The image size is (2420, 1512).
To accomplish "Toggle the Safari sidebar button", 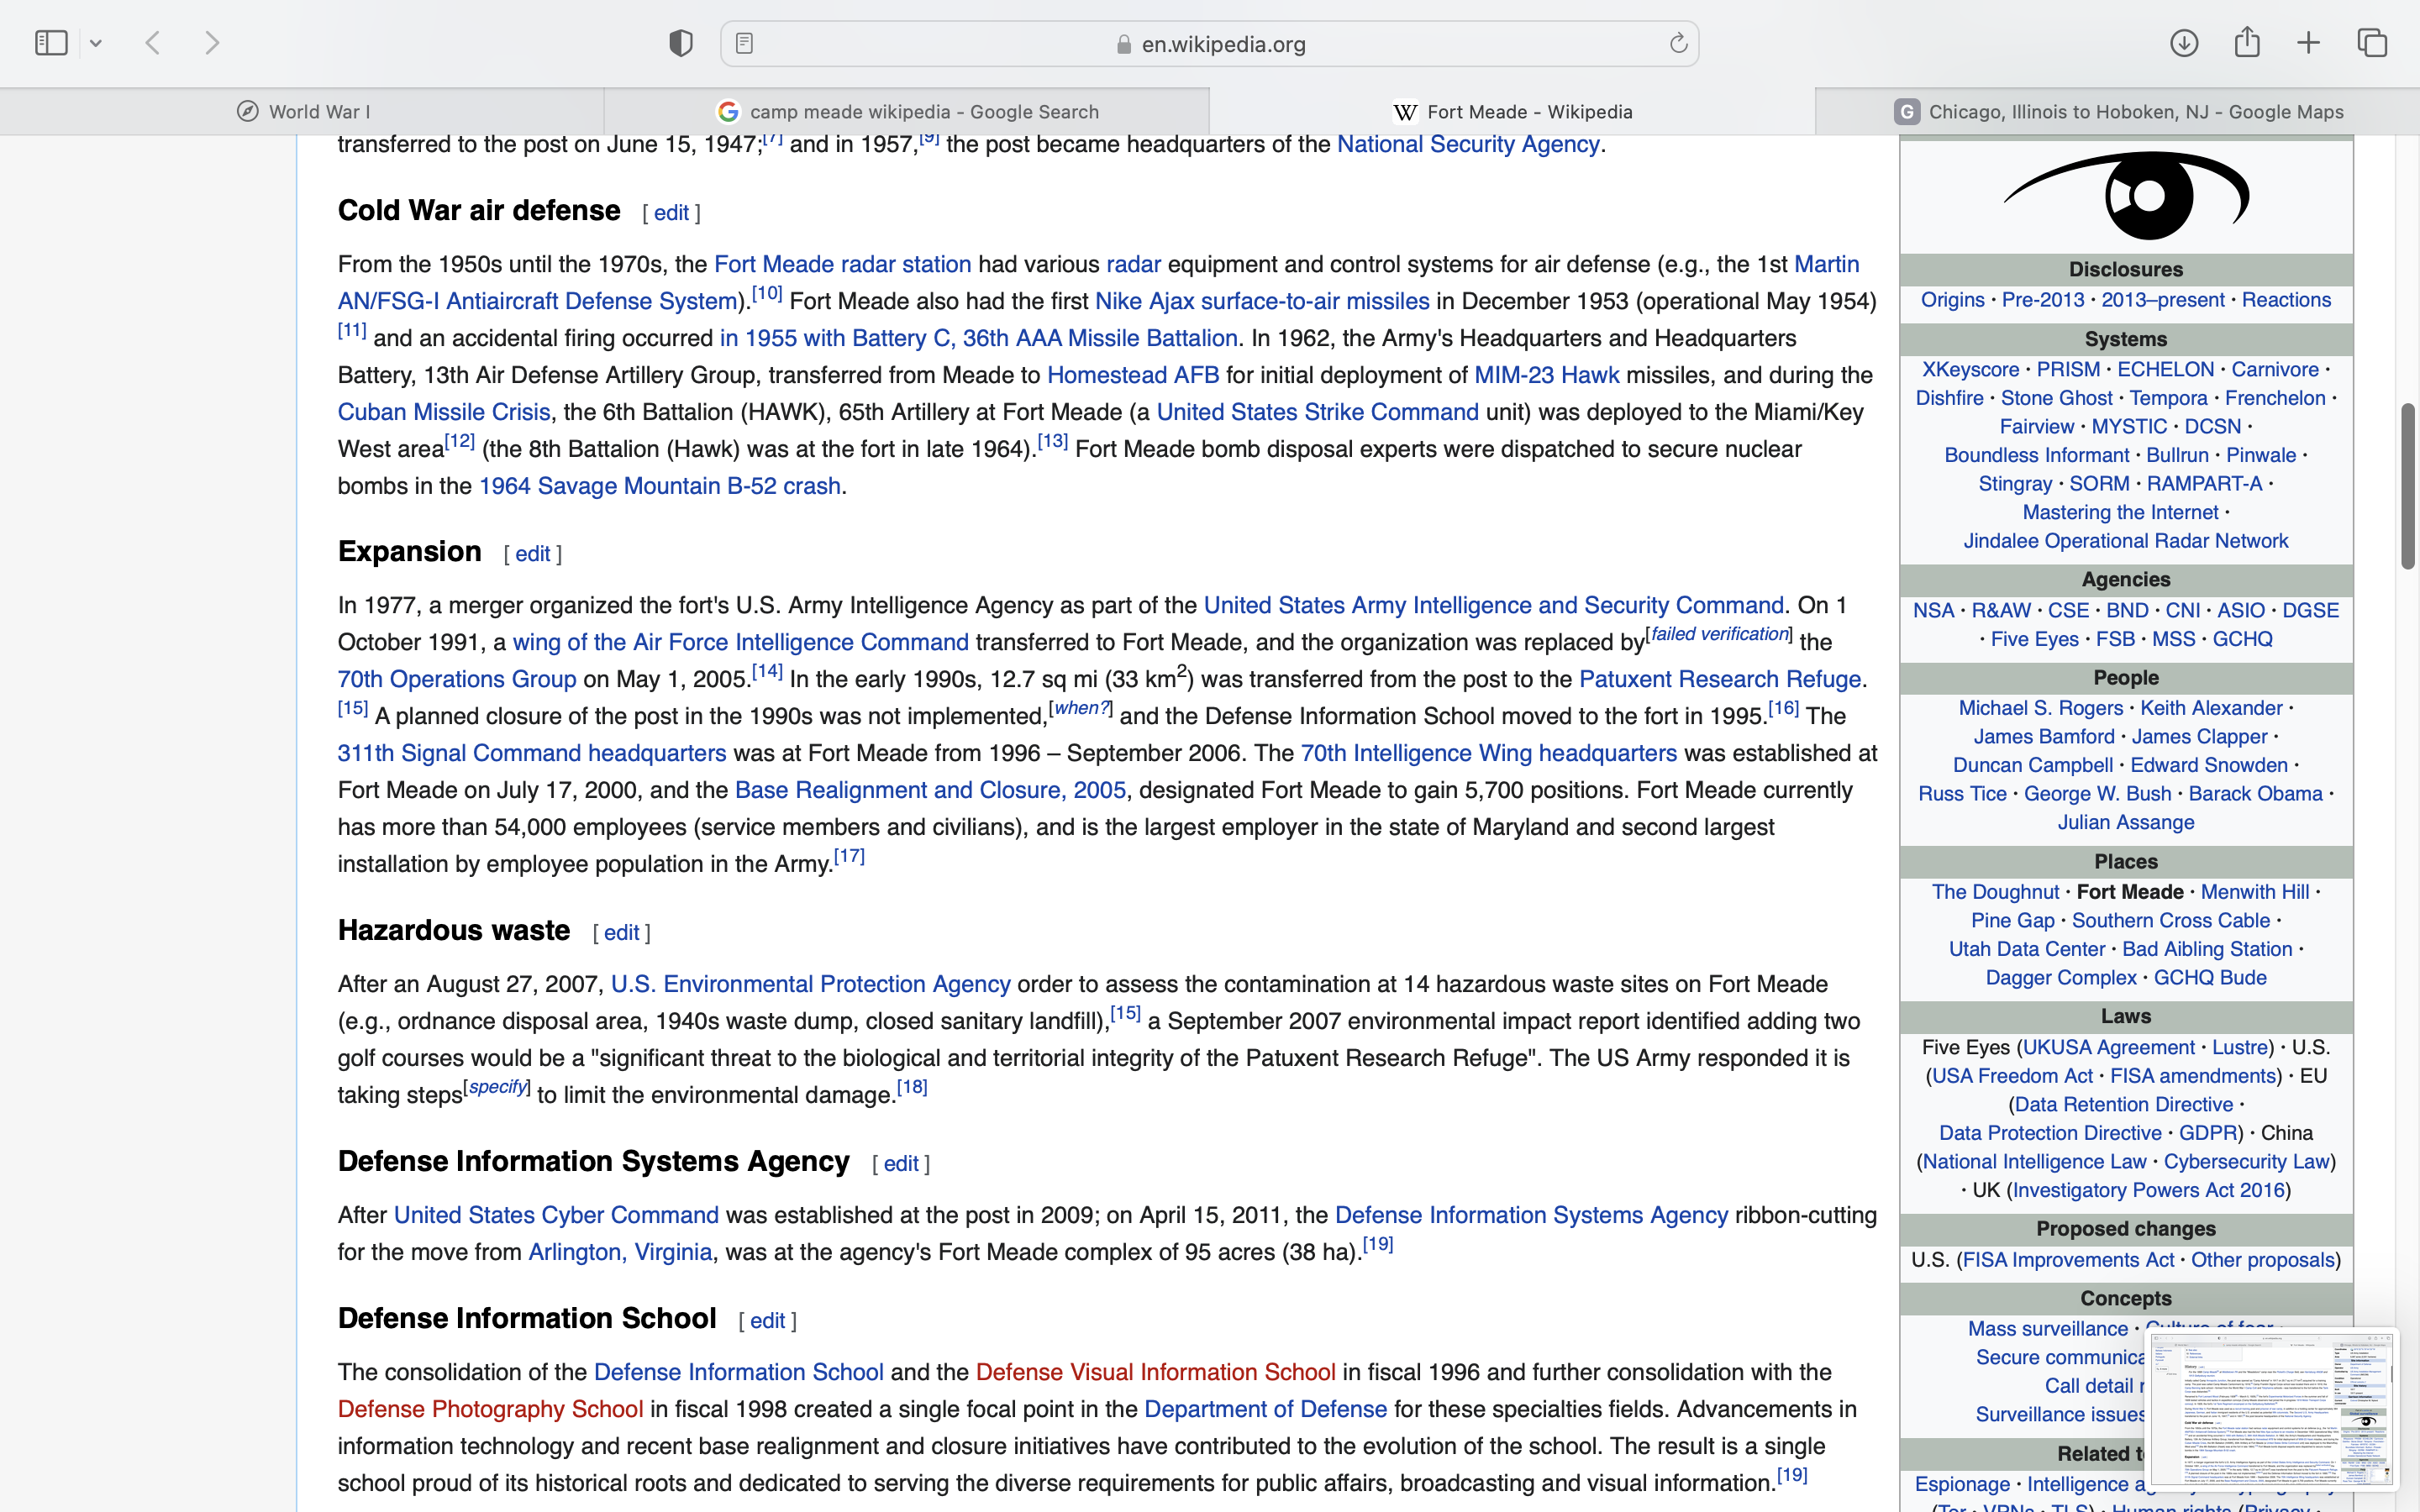I will 51,43.
